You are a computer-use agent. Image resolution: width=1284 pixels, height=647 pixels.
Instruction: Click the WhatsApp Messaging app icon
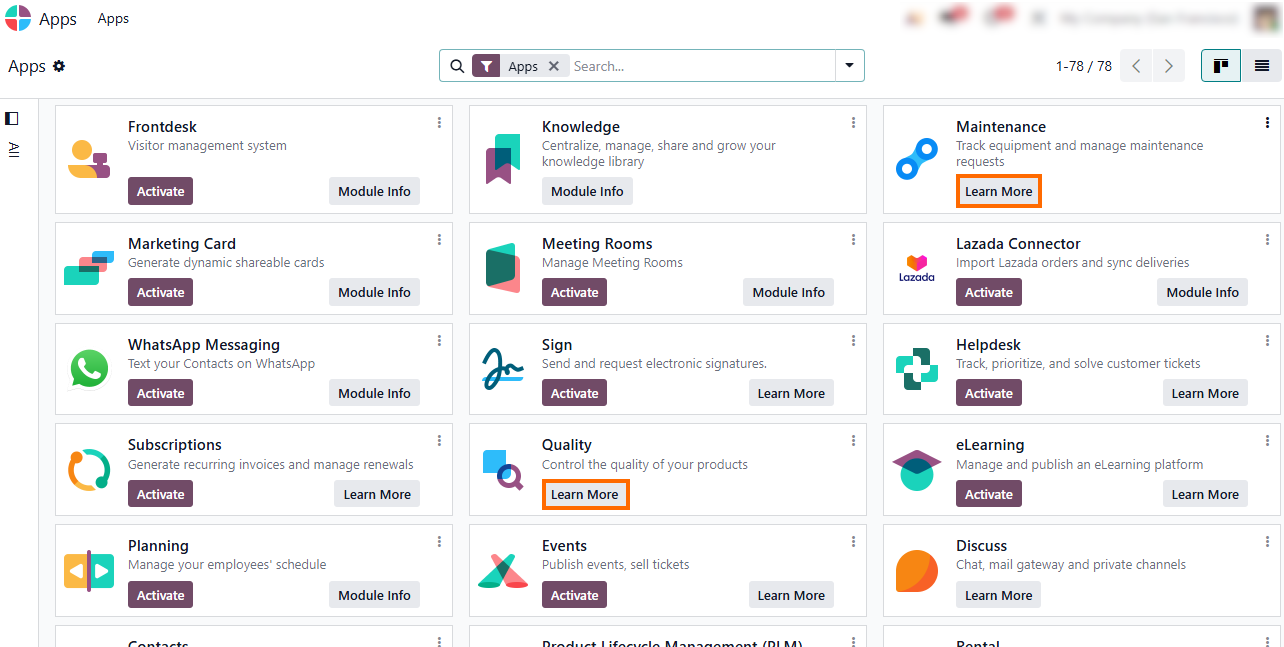[x=89, y=369]
